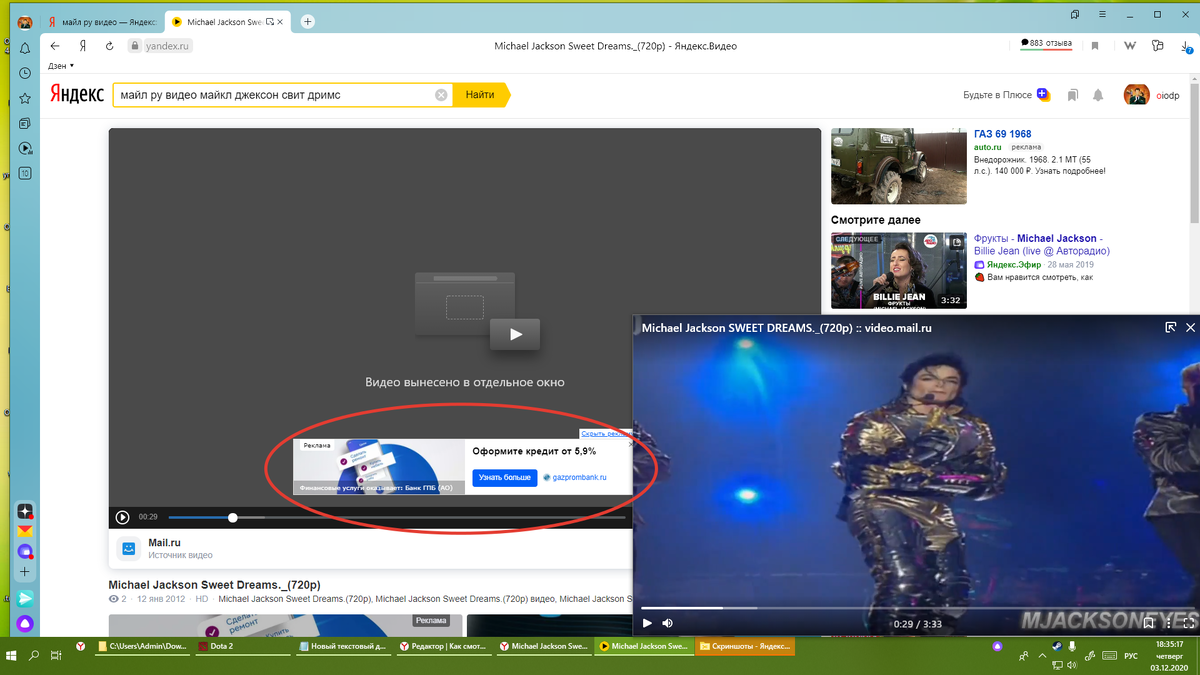Add sidebar app with plus icon
This screenshot has width=1200, height=675.
coord(25,572)
